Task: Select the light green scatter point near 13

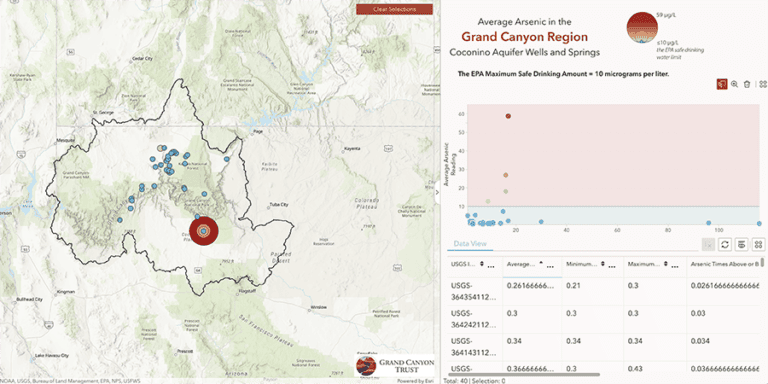Action: pyautogui.click(x=488, y=201)
